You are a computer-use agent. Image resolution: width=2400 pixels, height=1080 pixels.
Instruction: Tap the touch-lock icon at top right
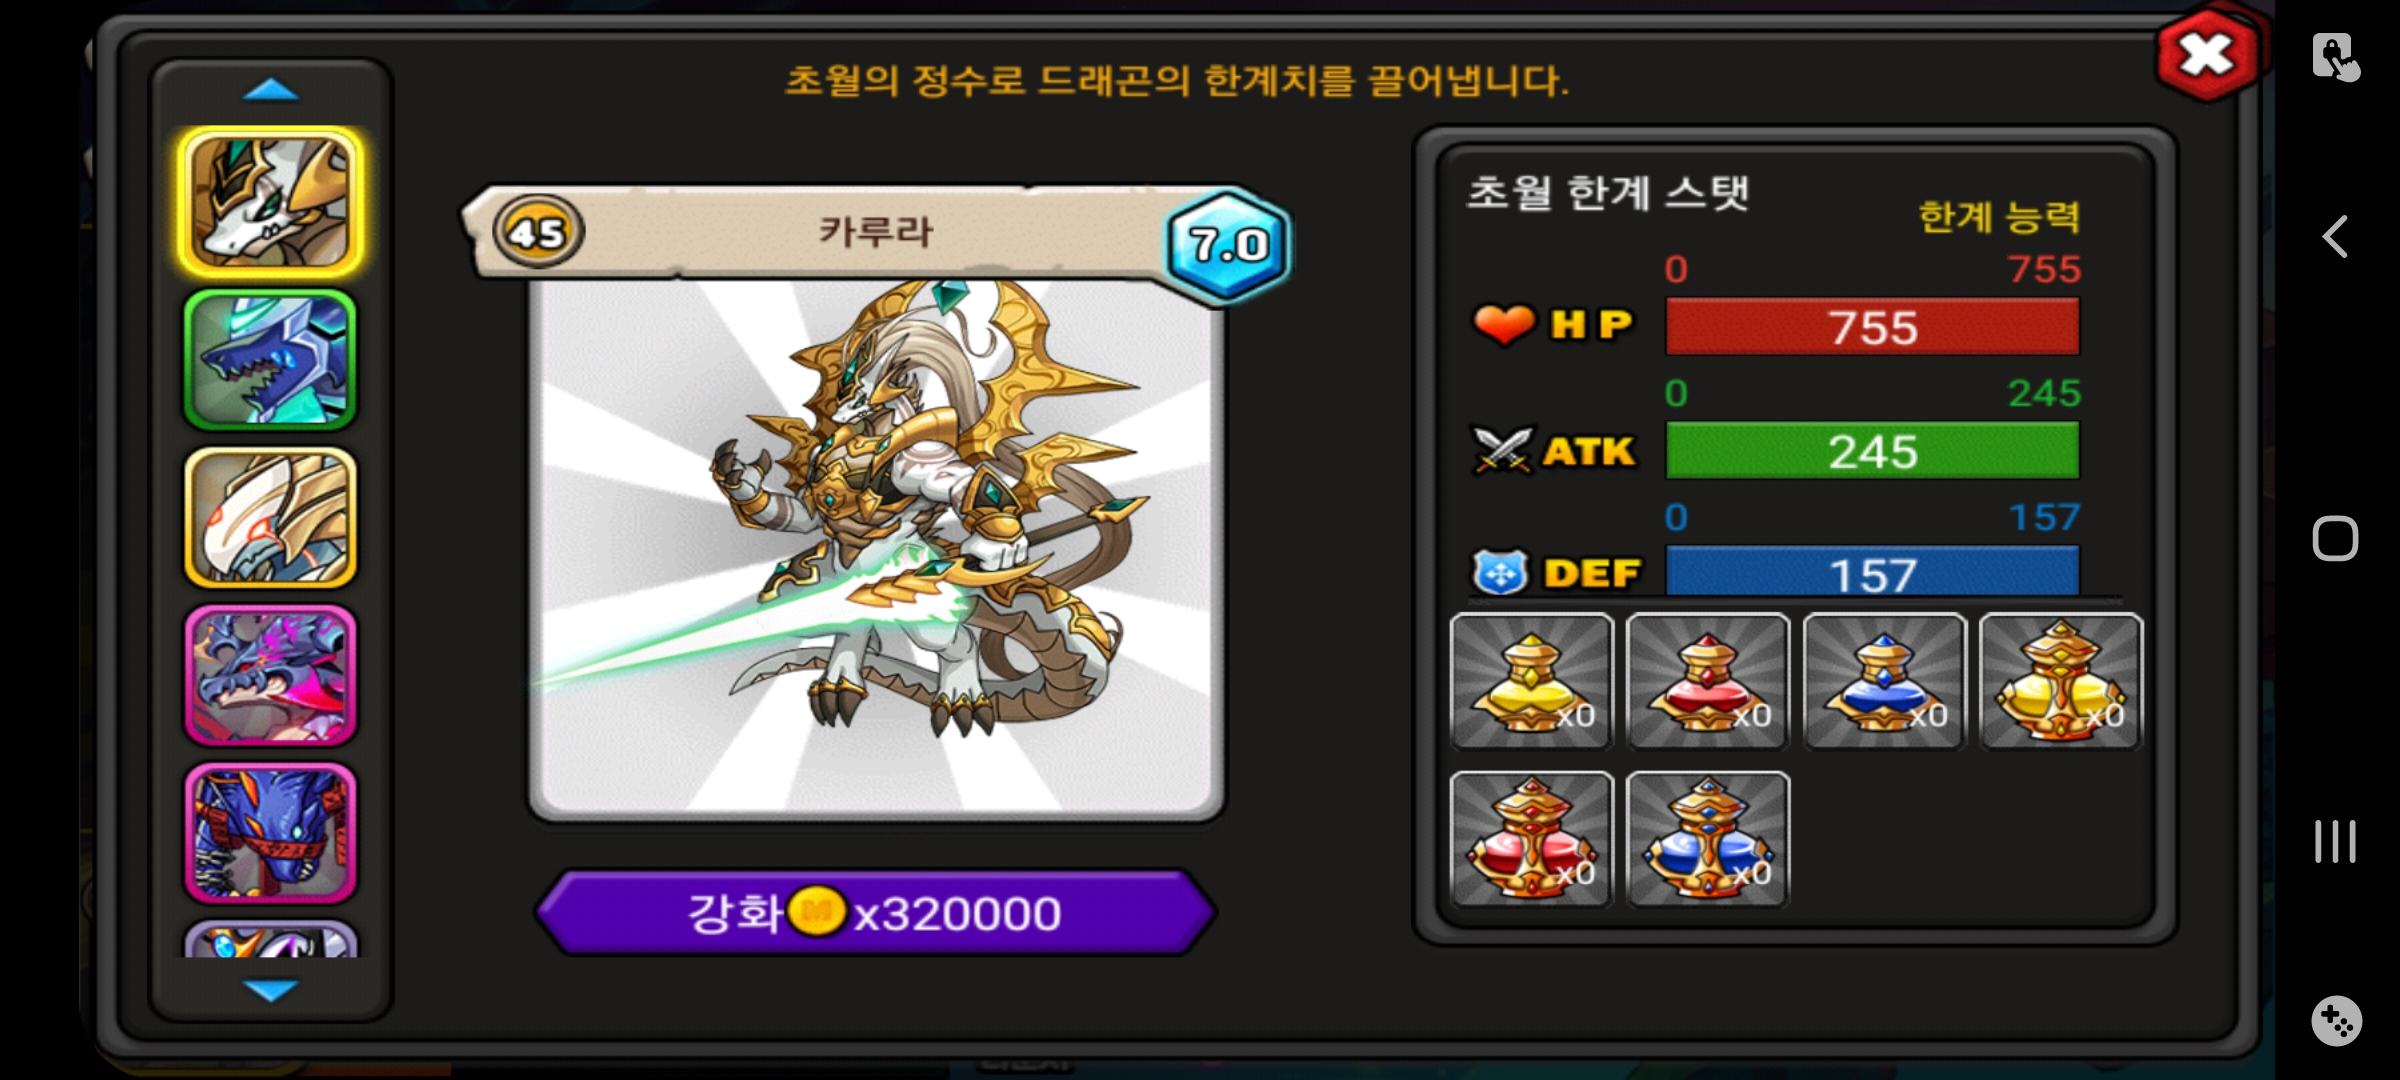(x=2335, y=57)
